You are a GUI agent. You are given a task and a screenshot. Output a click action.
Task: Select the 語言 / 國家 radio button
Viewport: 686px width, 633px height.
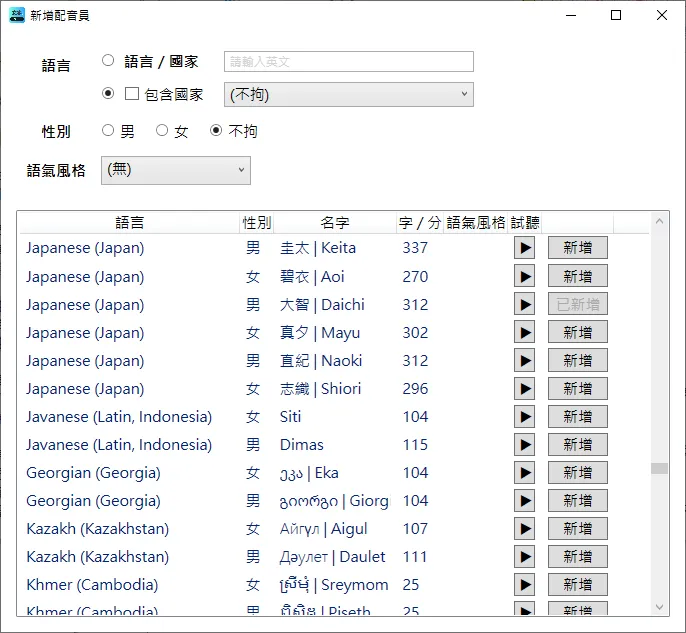(108, 60)
